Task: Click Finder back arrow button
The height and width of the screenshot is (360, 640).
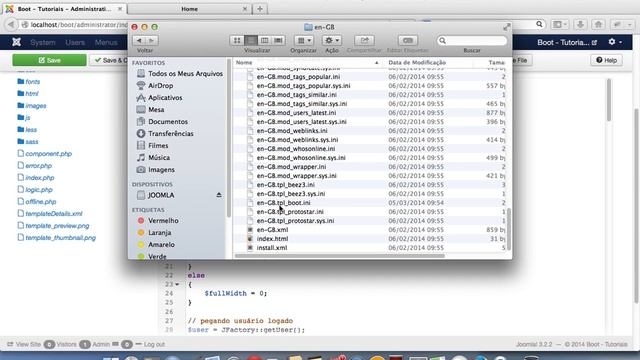Action: (x=139, y=40)
